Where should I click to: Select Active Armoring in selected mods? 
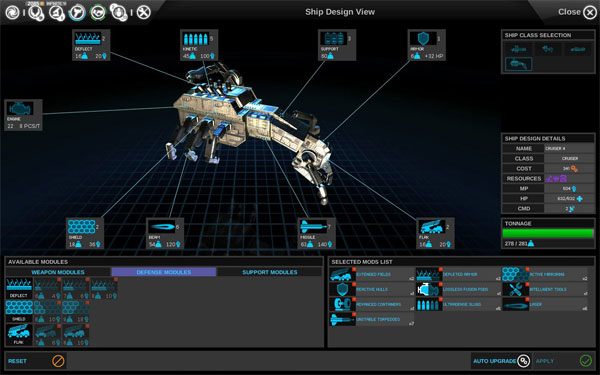pyautogui.click(x=545, y=274)
